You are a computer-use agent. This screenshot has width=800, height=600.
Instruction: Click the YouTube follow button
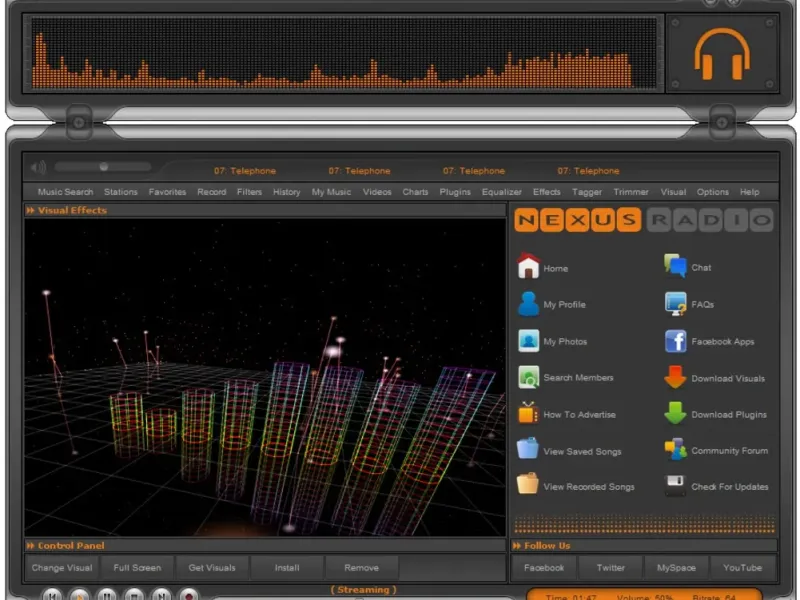(743, 568)
